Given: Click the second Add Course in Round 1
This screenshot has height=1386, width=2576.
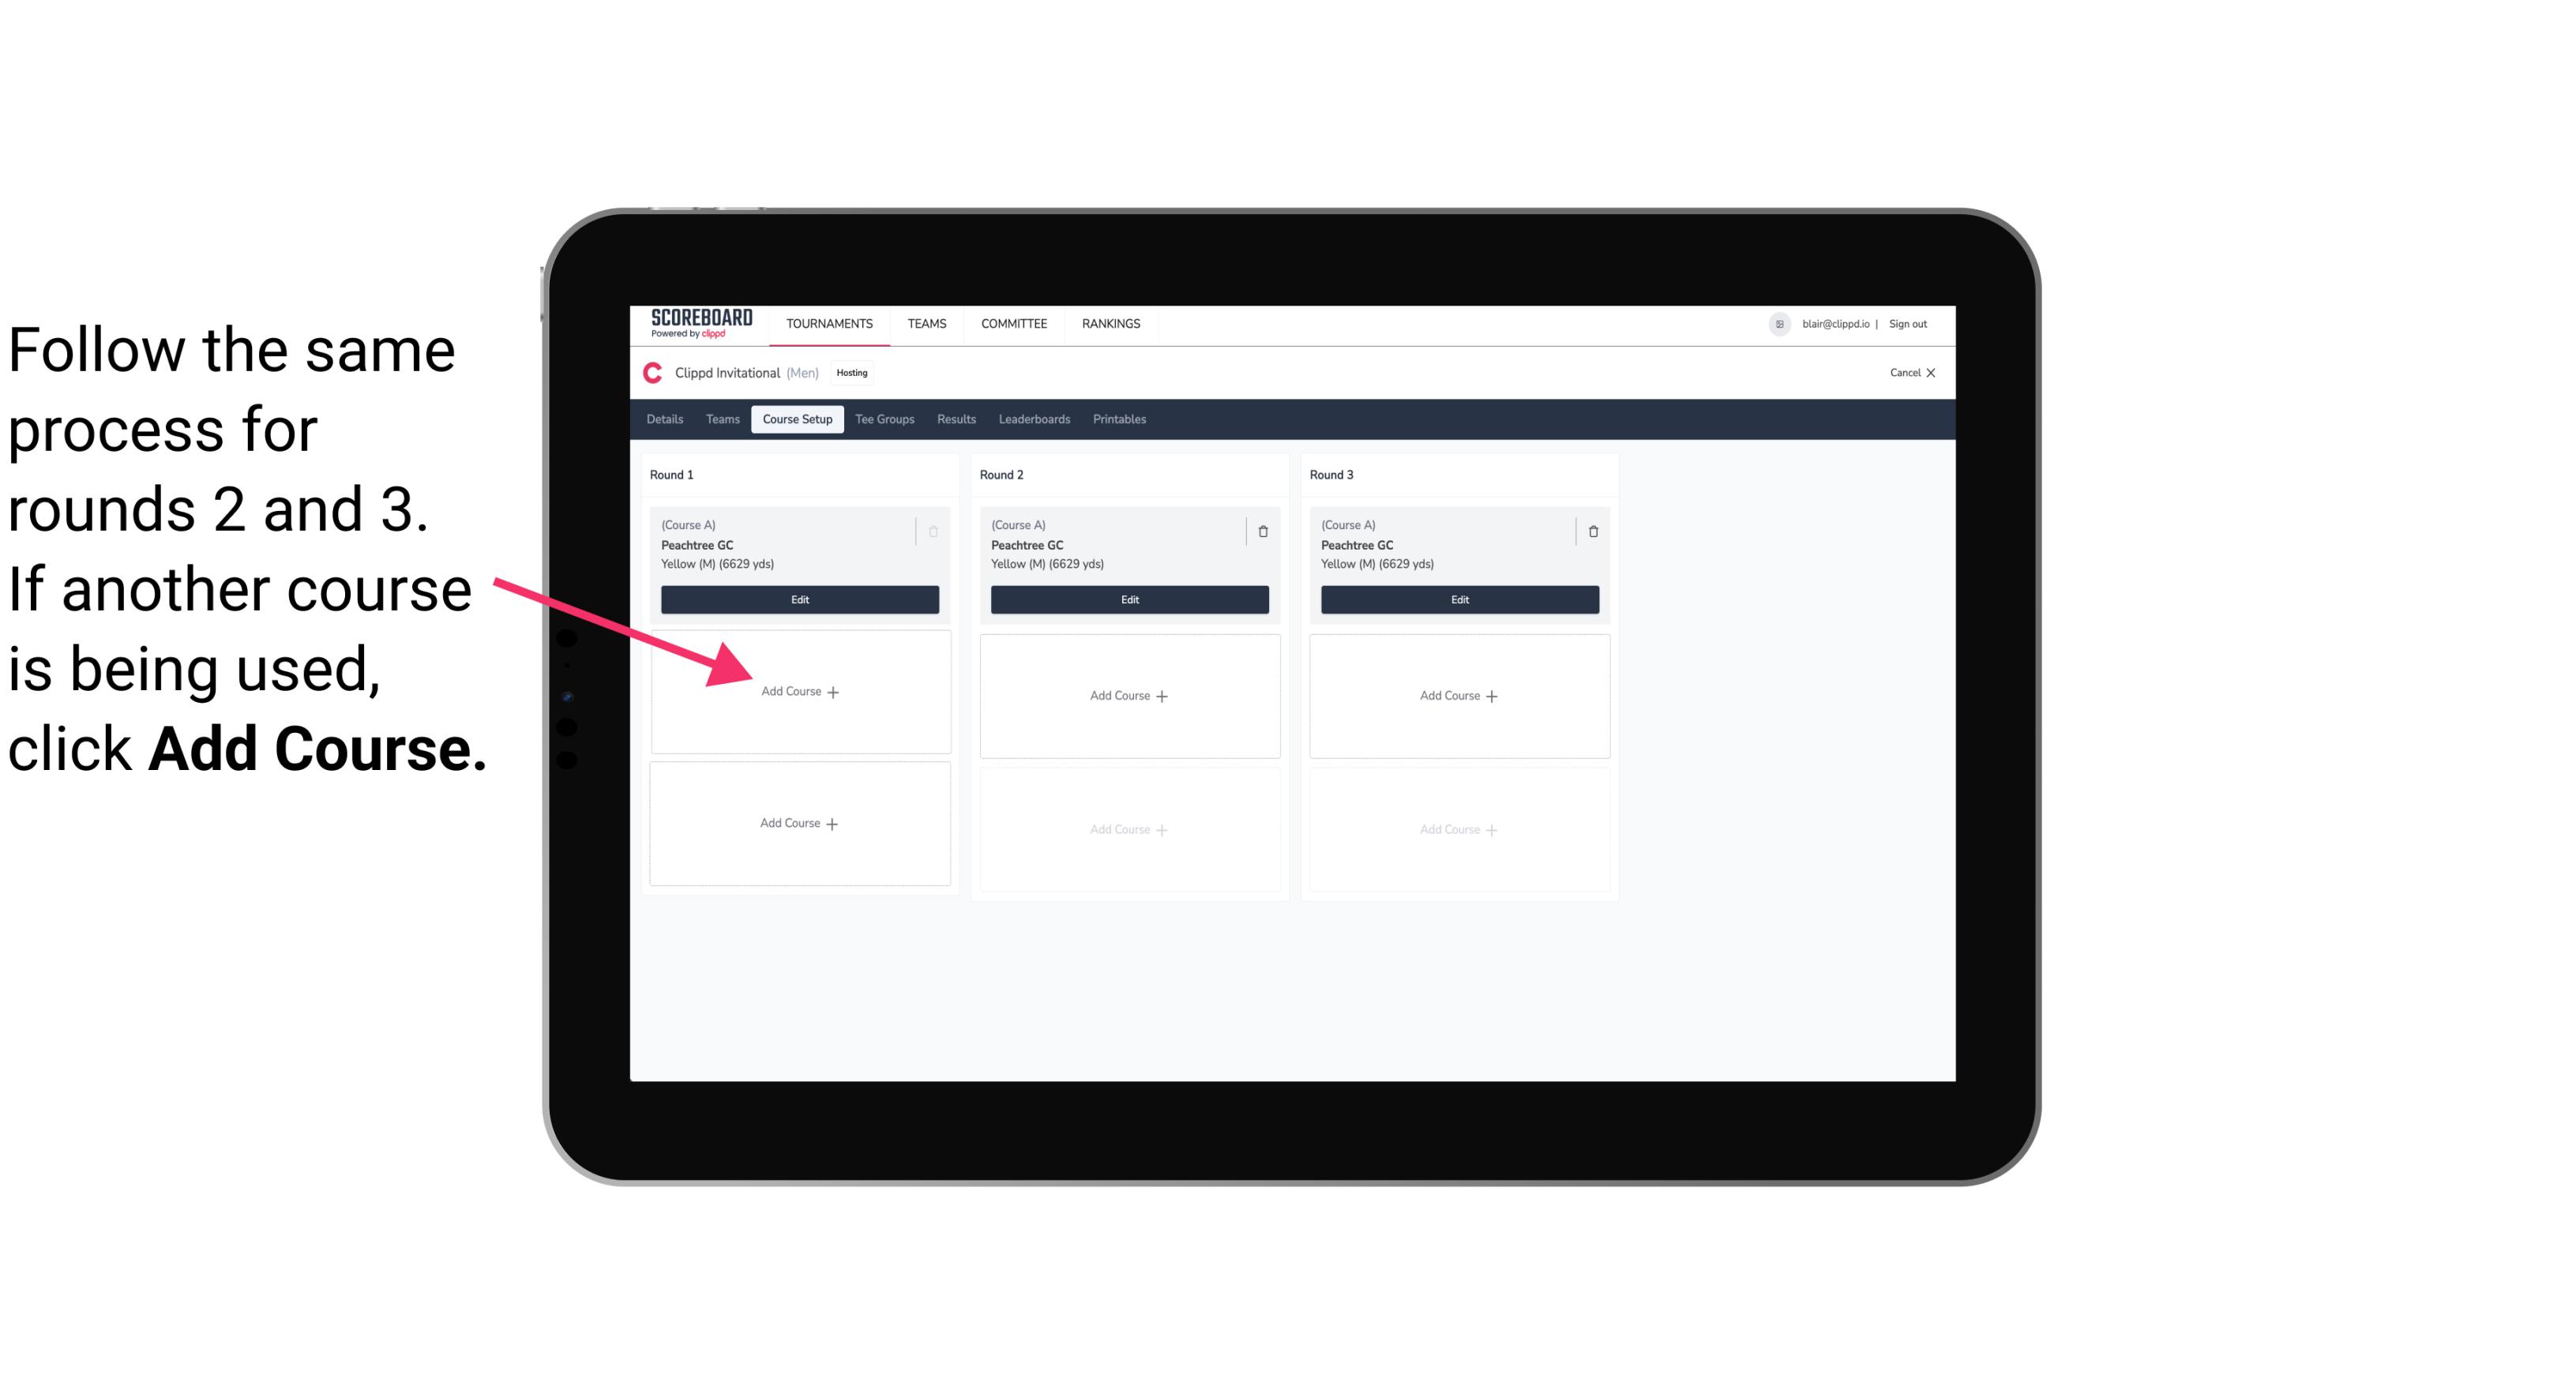Looking at the screenshot, I should 798,823.
